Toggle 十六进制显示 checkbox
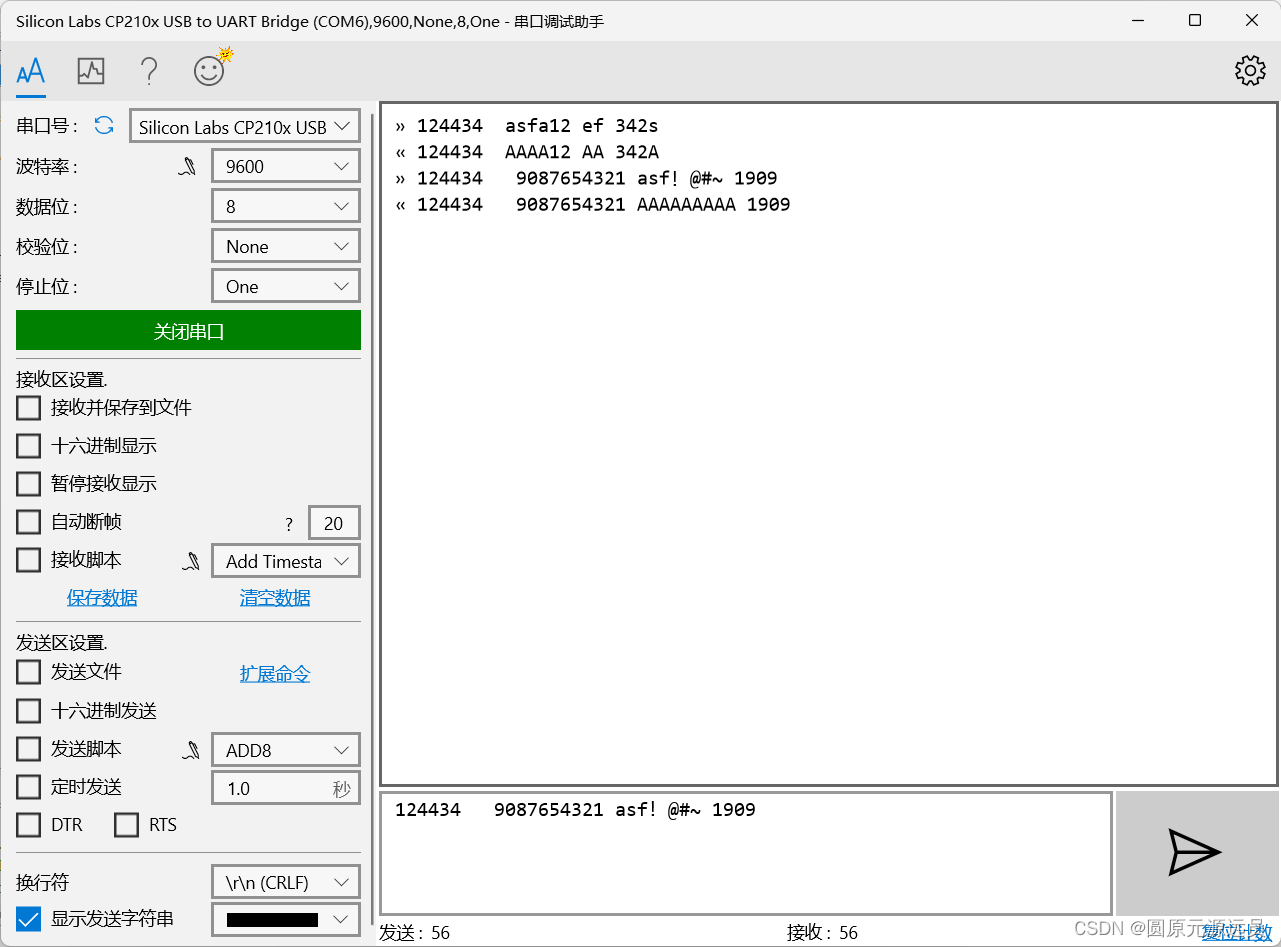1281x947 pixels. 29,446
